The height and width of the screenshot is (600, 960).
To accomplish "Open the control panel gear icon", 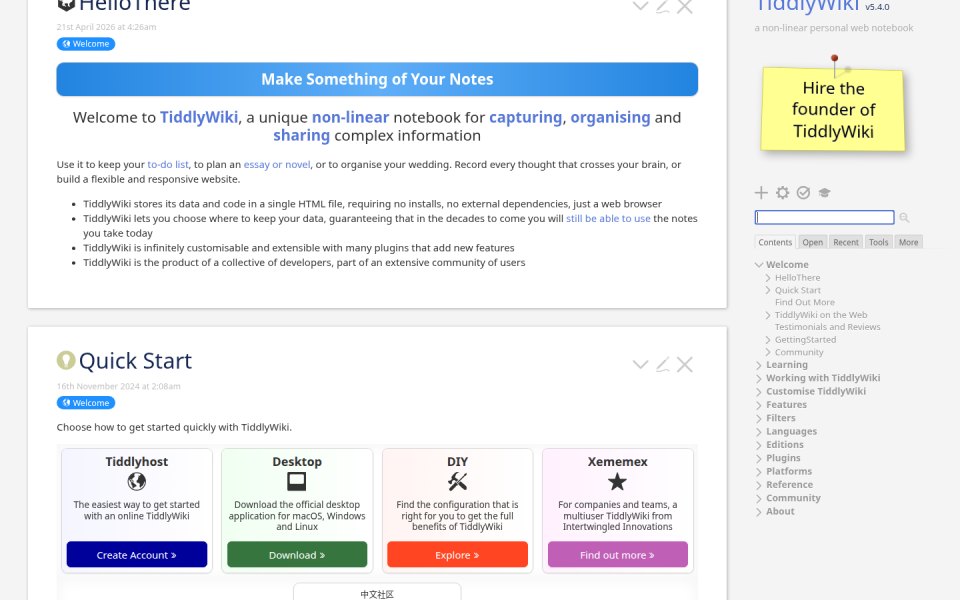I will coord(782,193).
